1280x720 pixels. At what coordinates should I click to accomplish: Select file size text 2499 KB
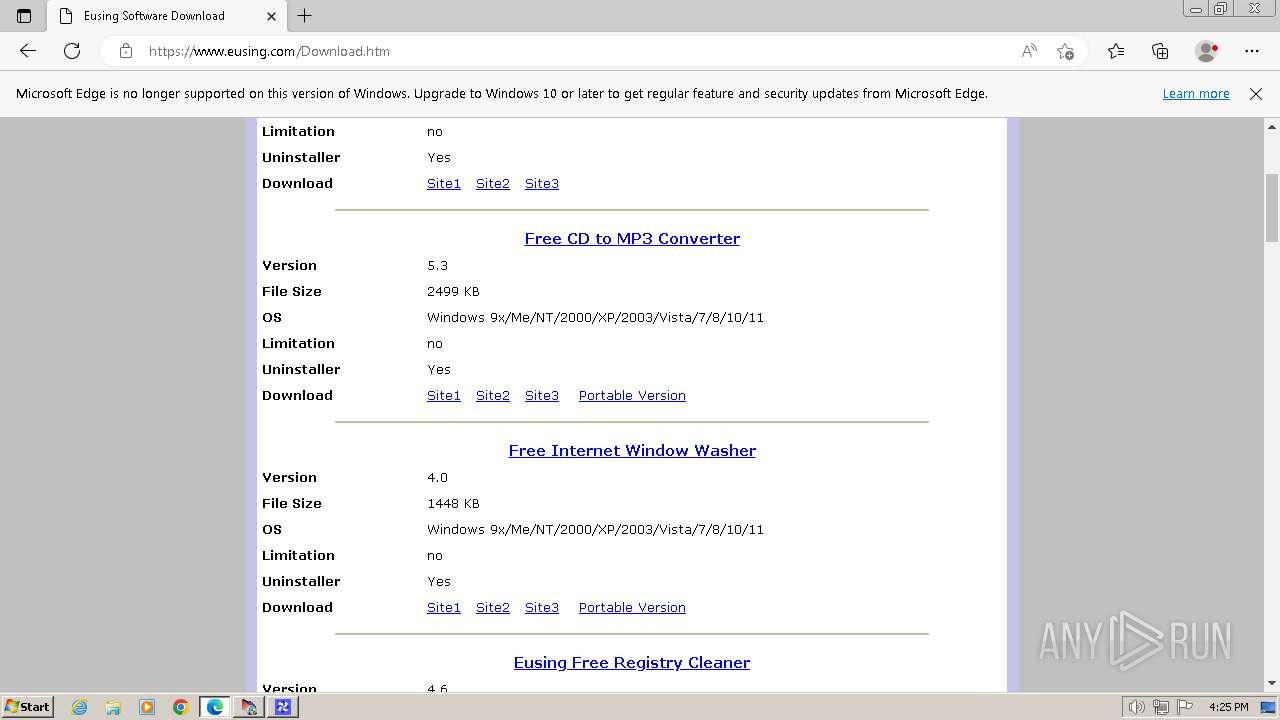coord(453,291)
